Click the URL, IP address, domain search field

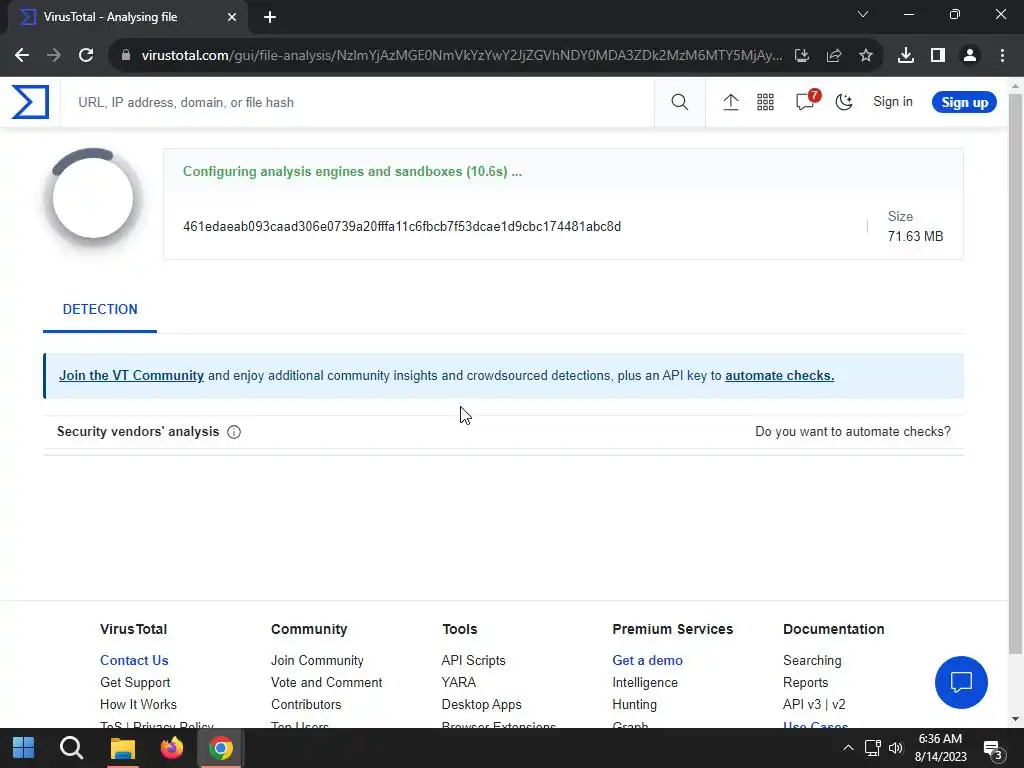(358, 103)
